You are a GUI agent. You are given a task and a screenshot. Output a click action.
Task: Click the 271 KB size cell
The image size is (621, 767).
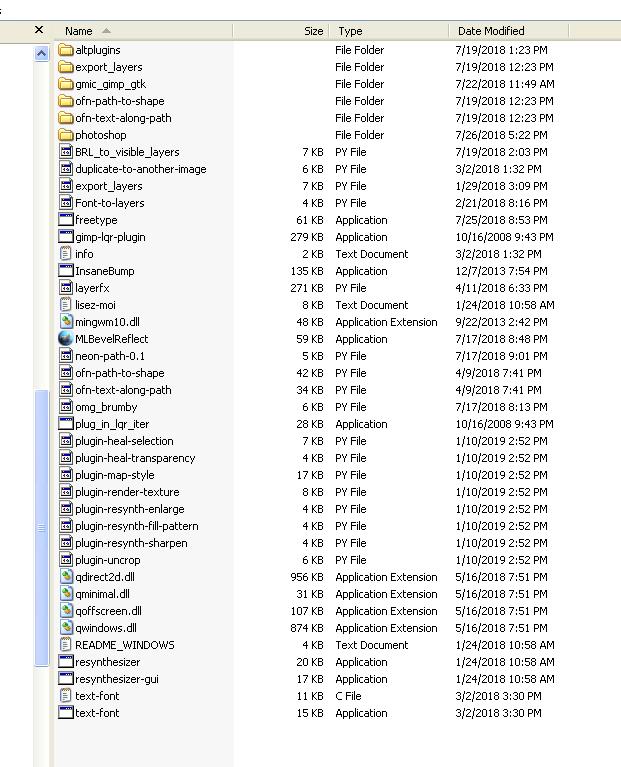coord(307,288)
